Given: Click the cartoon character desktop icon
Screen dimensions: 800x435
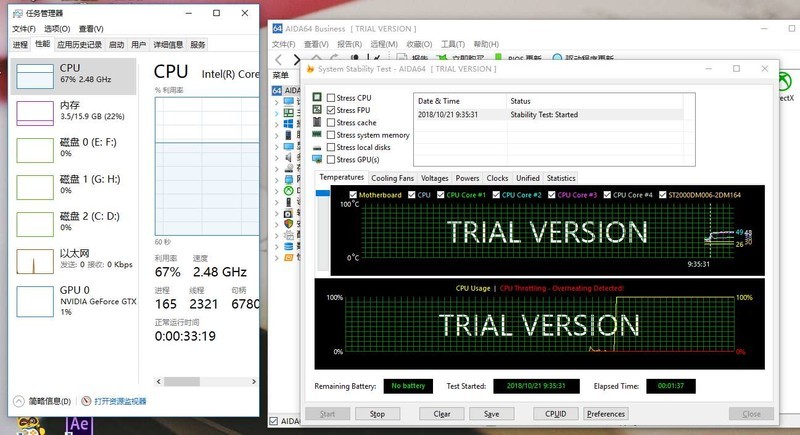Looking at the screenshot, I should tap(31, 426).
